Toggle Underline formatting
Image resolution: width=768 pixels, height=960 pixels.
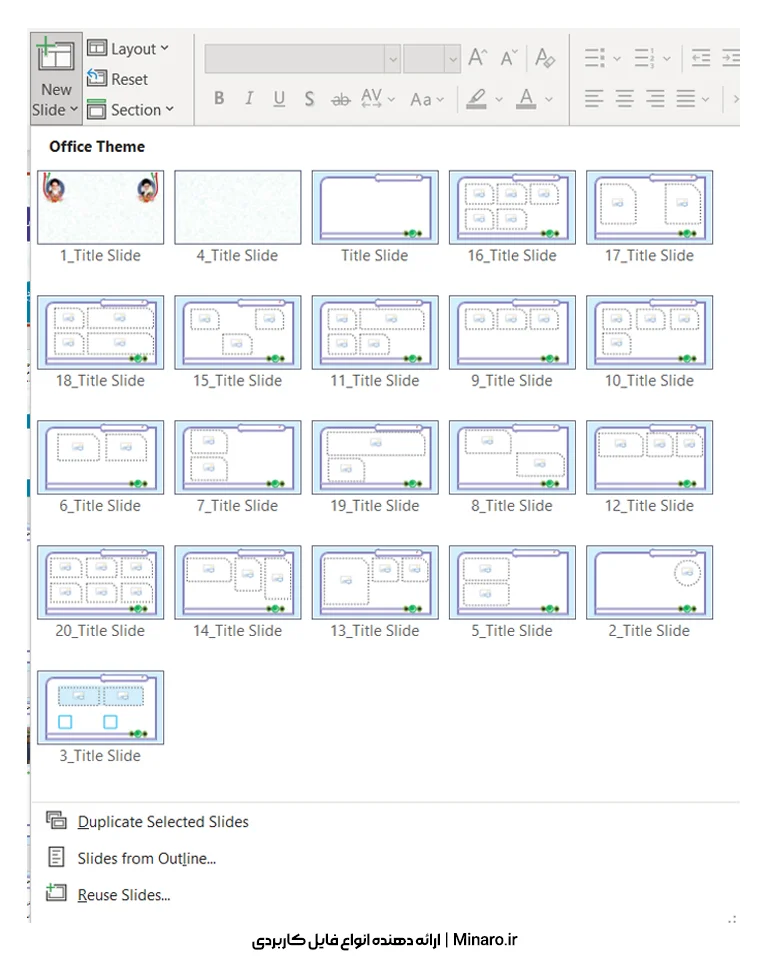click(x=279, y=98)
